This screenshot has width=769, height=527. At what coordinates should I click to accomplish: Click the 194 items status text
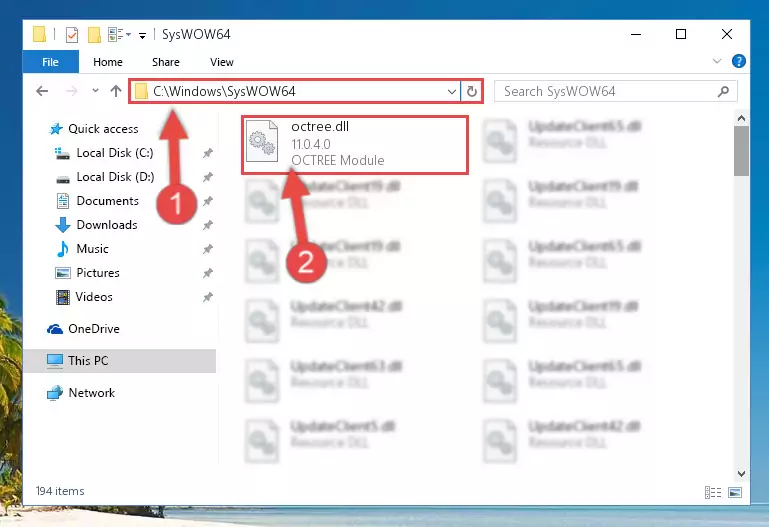pyautogui.click(x=60, y=491)
